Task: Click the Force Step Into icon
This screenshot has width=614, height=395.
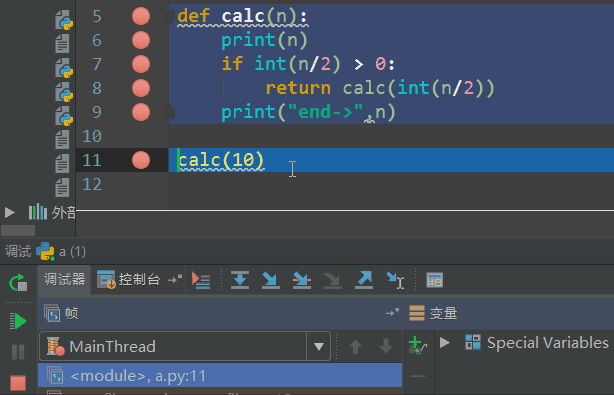Action: [x=332, y=280]
